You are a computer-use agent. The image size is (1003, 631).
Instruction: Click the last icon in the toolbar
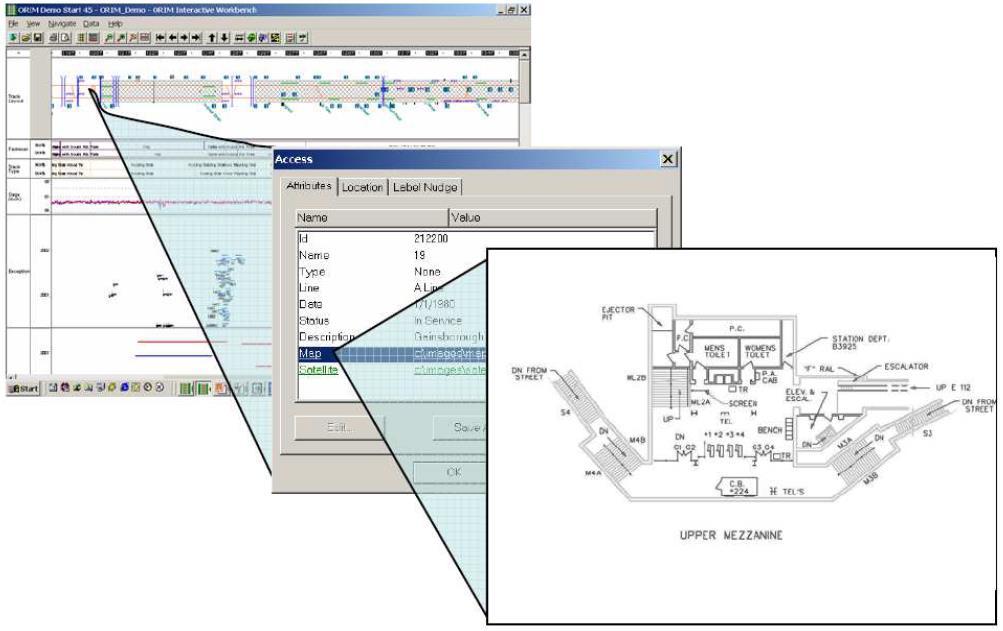coord(303,38)
